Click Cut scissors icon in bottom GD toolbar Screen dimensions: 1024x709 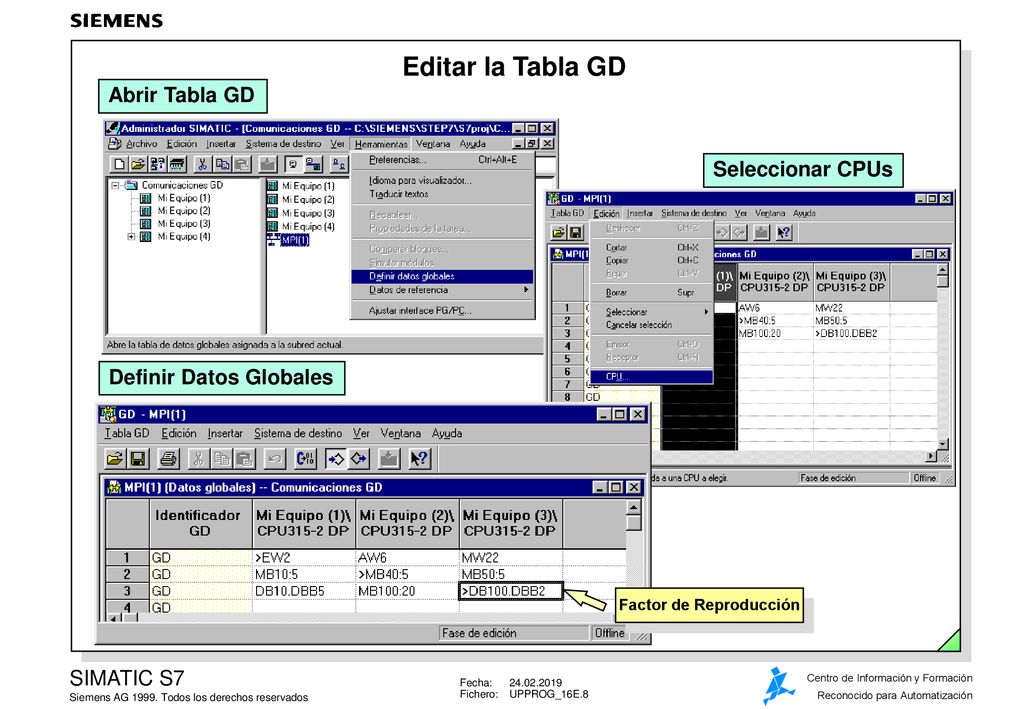click(198, 459)
